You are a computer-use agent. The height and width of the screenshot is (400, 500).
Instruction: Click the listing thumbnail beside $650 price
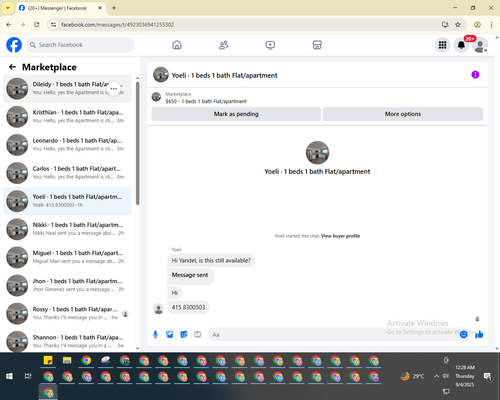[156, 97]
